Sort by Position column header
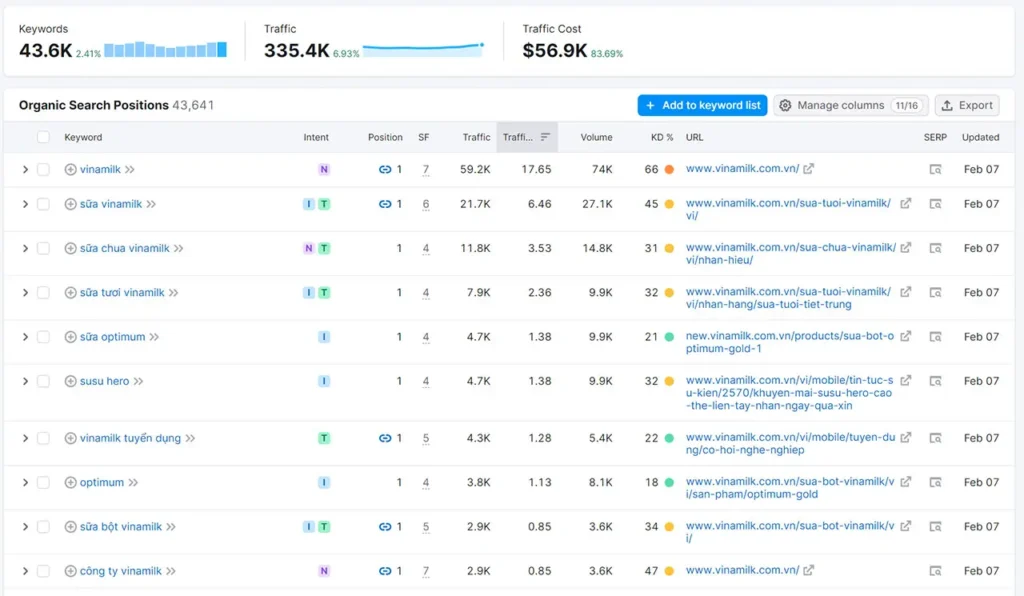1024x596 pixels. tap(385, 137)
